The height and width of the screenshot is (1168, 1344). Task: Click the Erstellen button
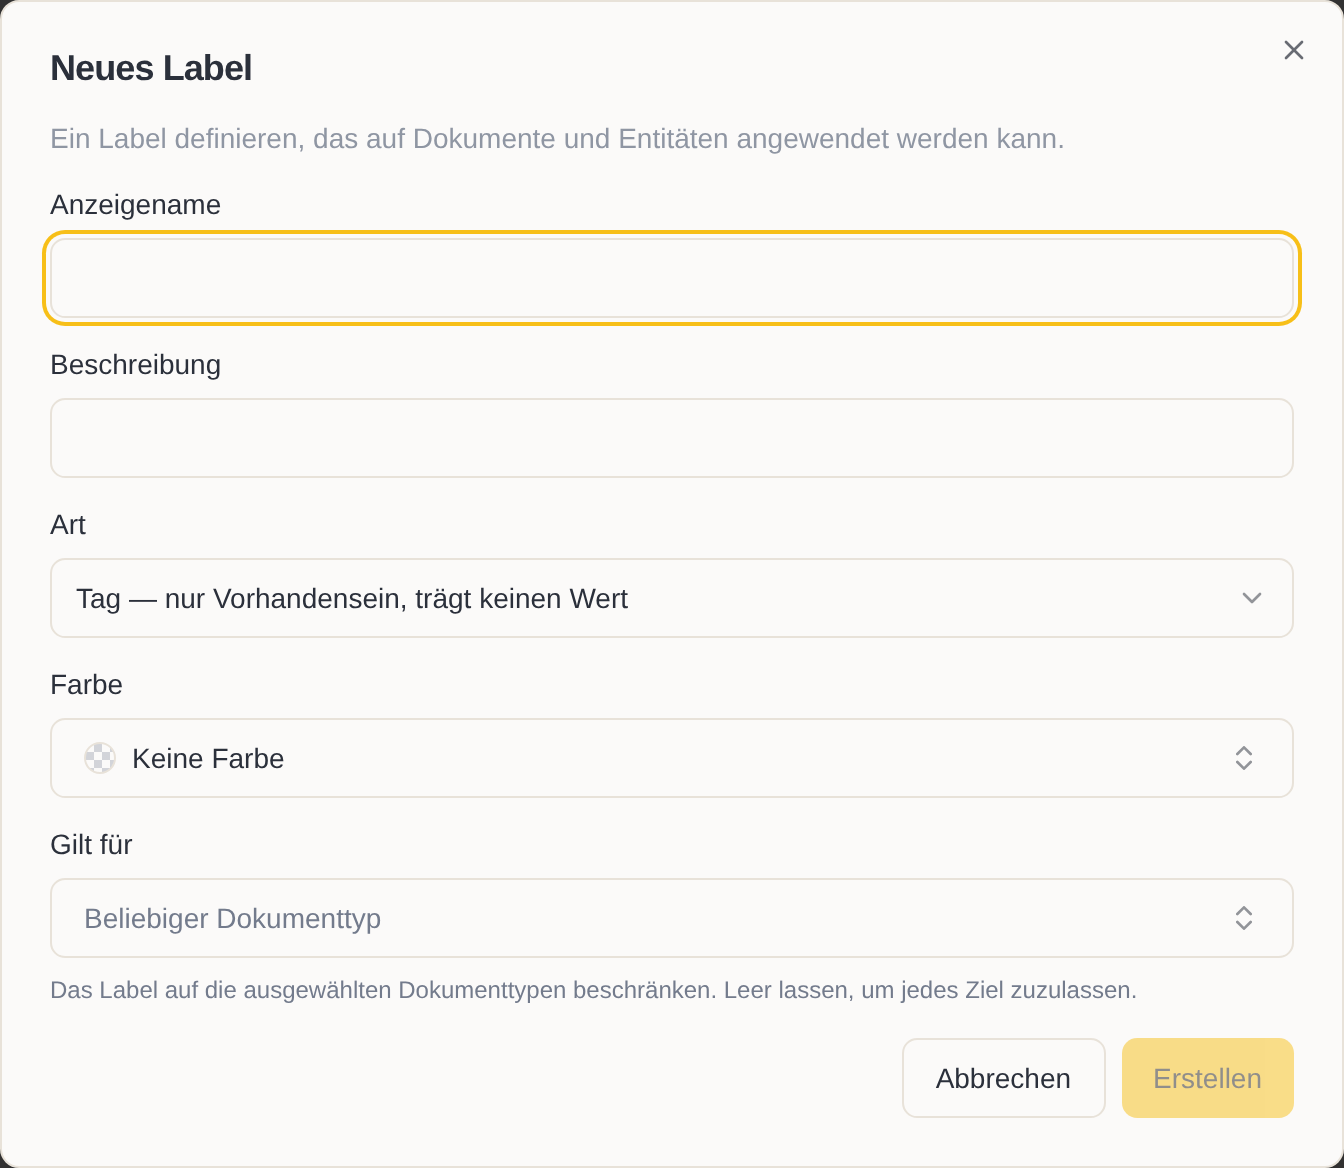click(1208, 1078)
